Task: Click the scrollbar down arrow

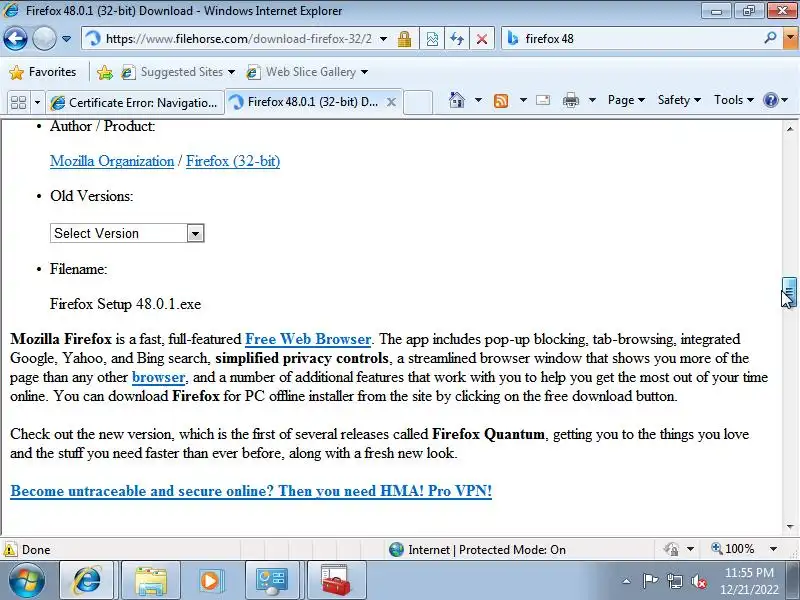Action: 790,527
